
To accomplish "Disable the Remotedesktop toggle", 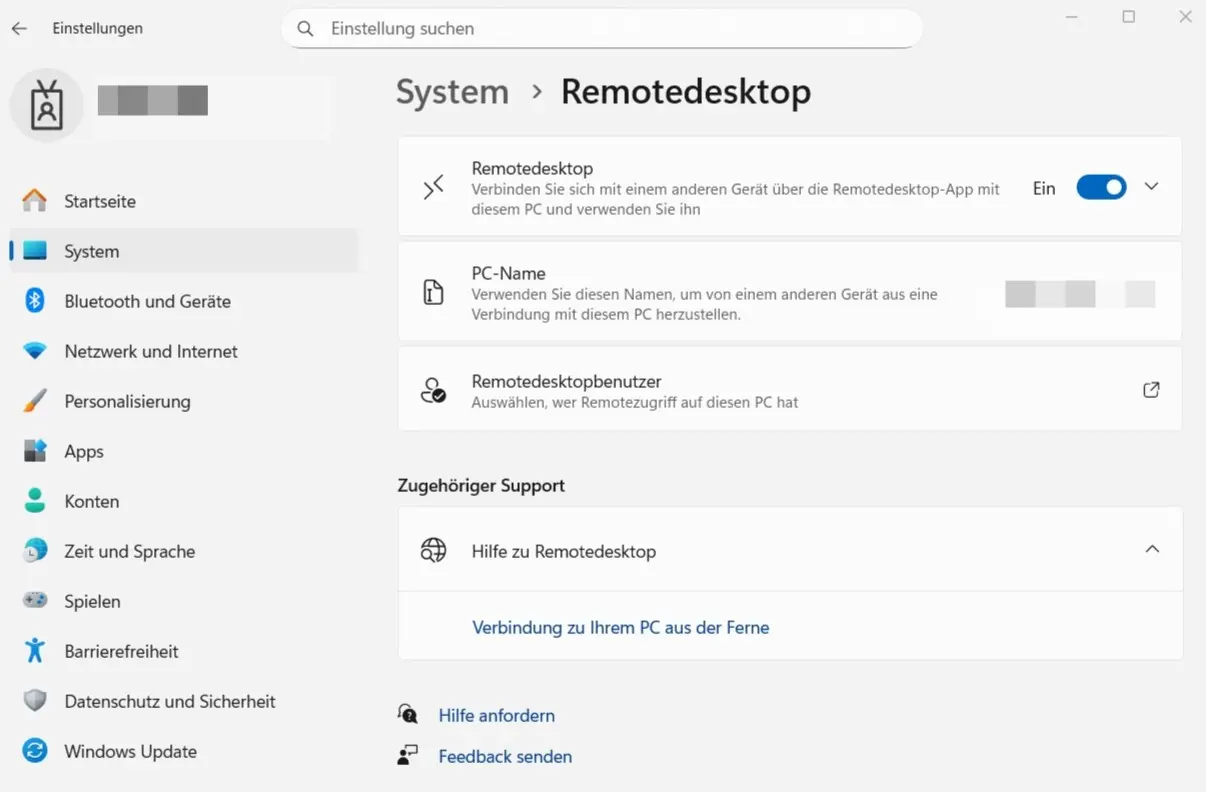I will (x=1101, y=187).
